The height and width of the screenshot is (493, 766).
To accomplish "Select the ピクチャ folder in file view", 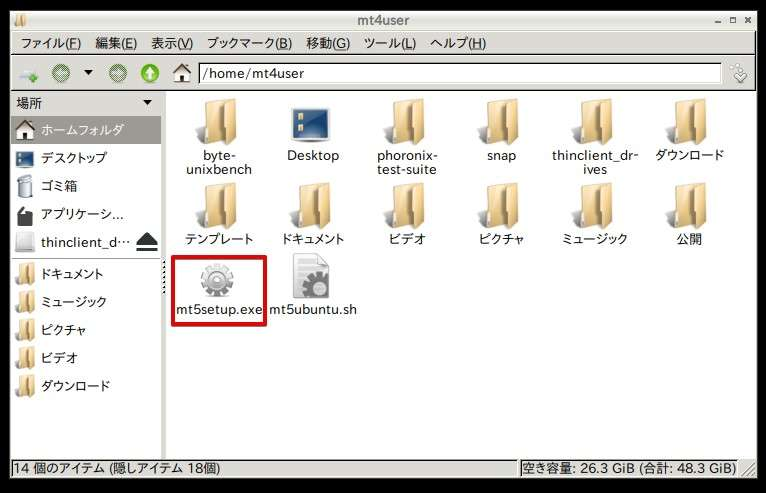I will pyautogui.click(x=501, y=214).
